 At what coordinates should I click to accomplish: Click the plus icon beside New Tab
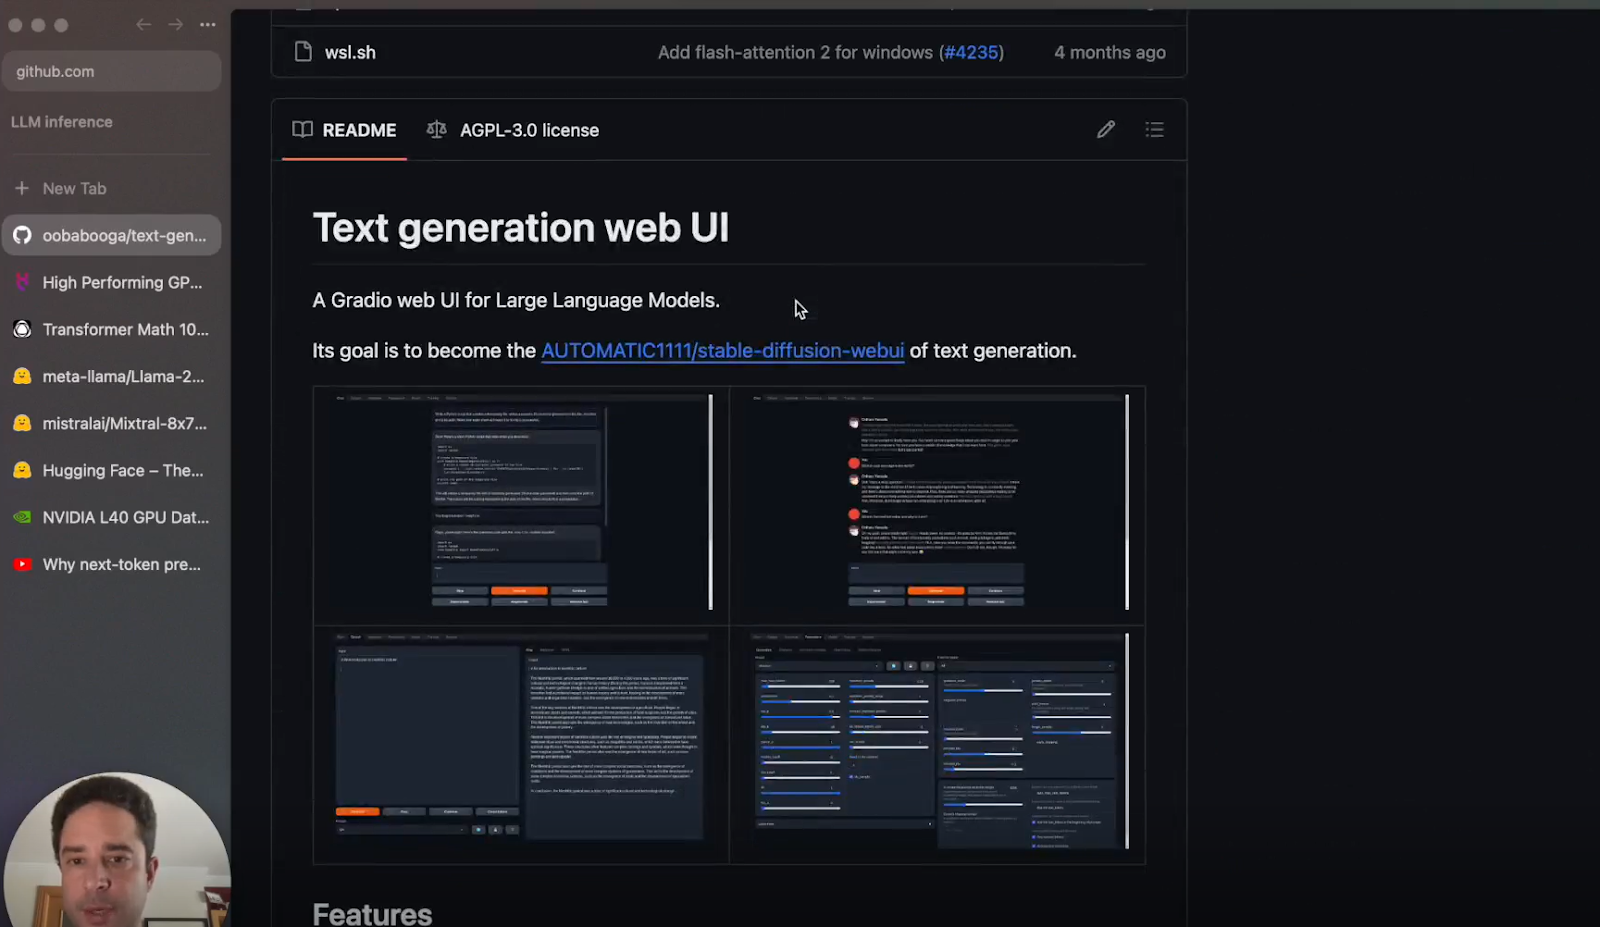point(22,188)
